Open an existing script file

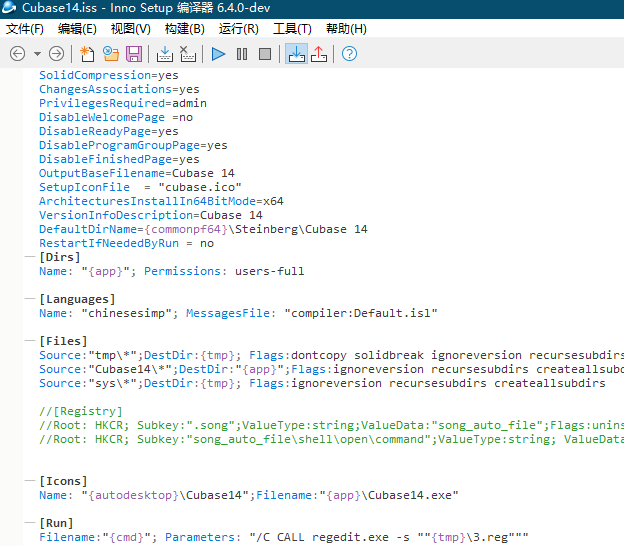click(111, 54)
